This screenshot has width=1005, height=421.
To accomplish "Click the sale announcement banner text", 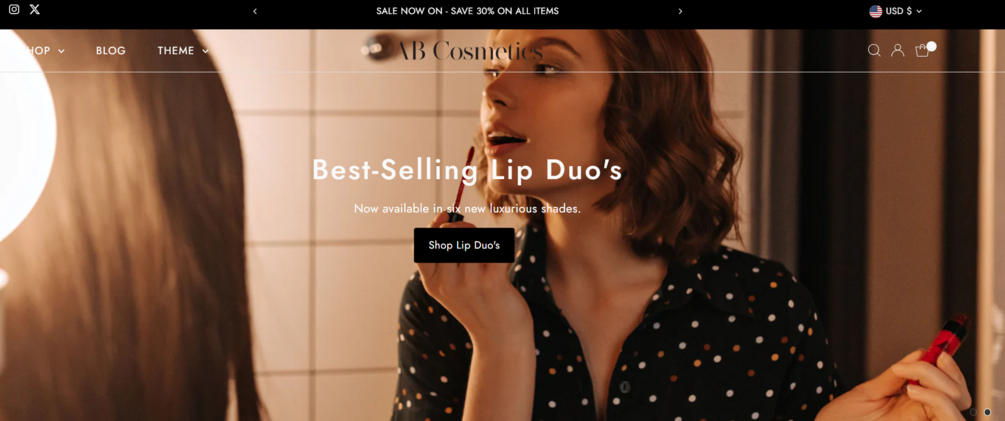I will click(x=467, y=11).
